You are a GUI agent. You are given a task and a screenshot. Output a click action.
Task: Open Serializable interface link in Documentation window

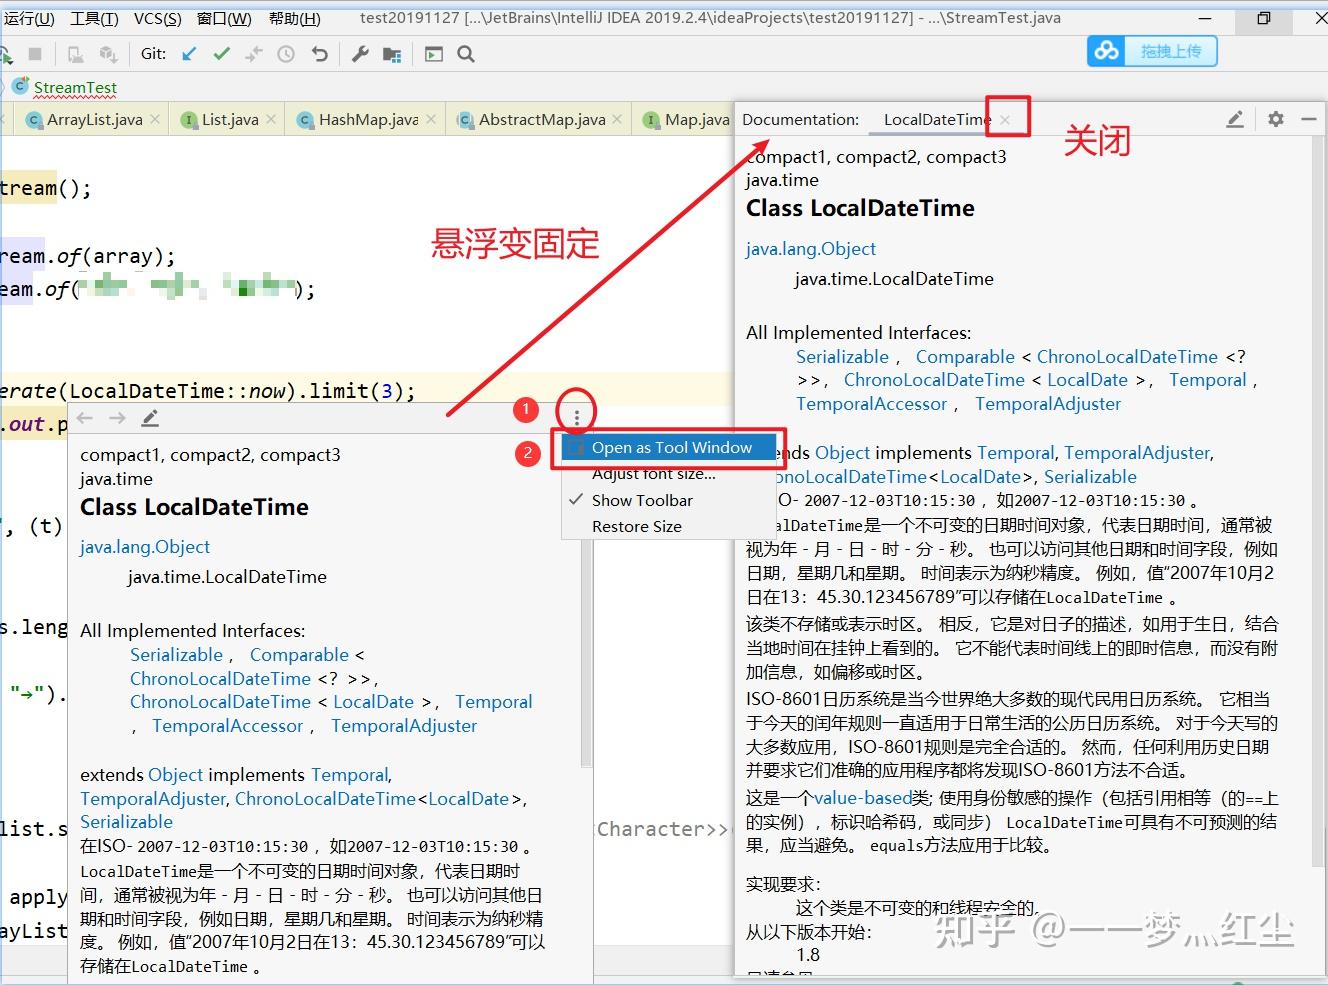pos(842,357)
